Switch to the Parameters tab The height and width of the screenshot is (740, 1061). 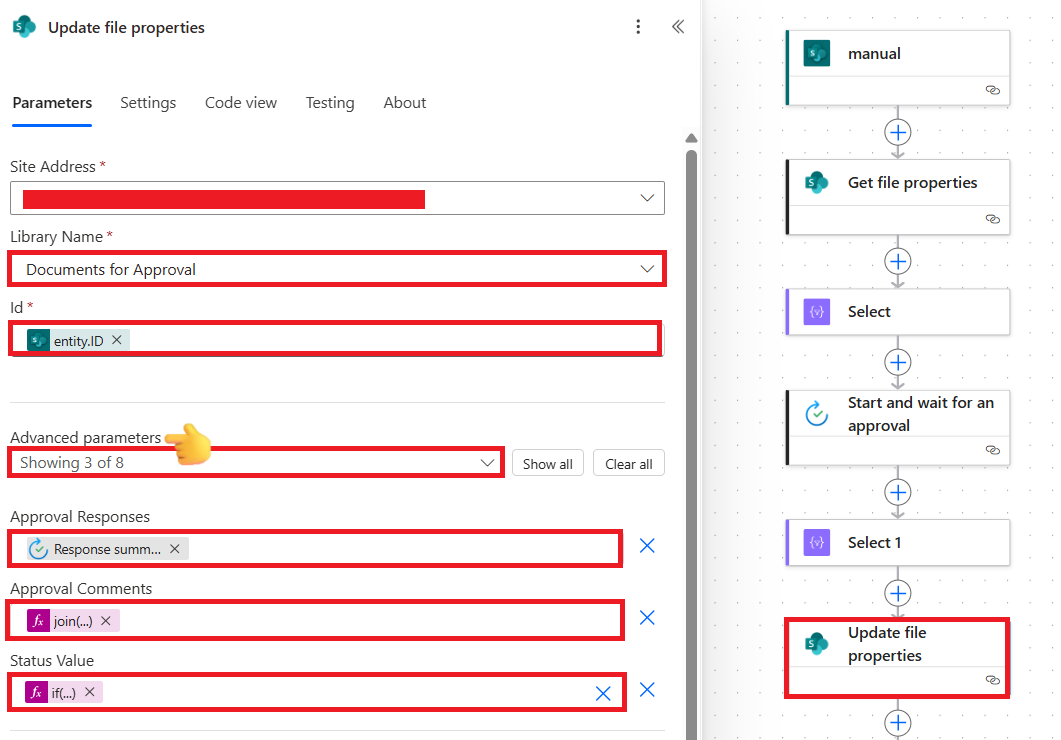tap(52, 103)
